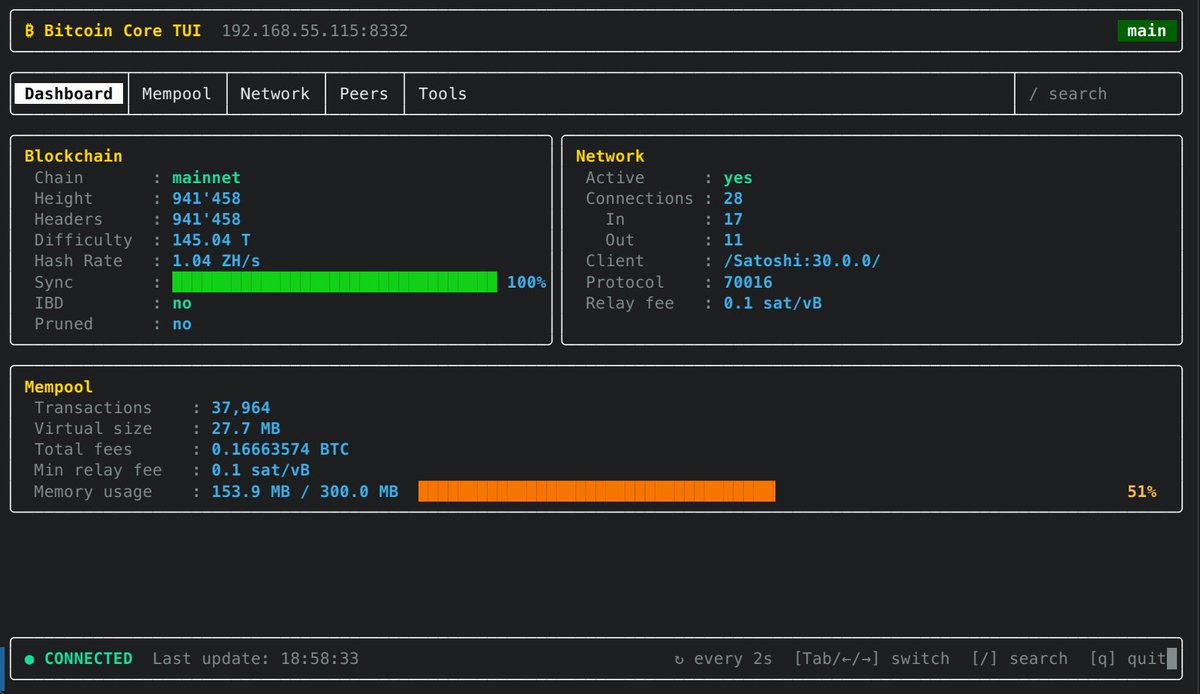Select the chain value mainnet

pos(206,178)
